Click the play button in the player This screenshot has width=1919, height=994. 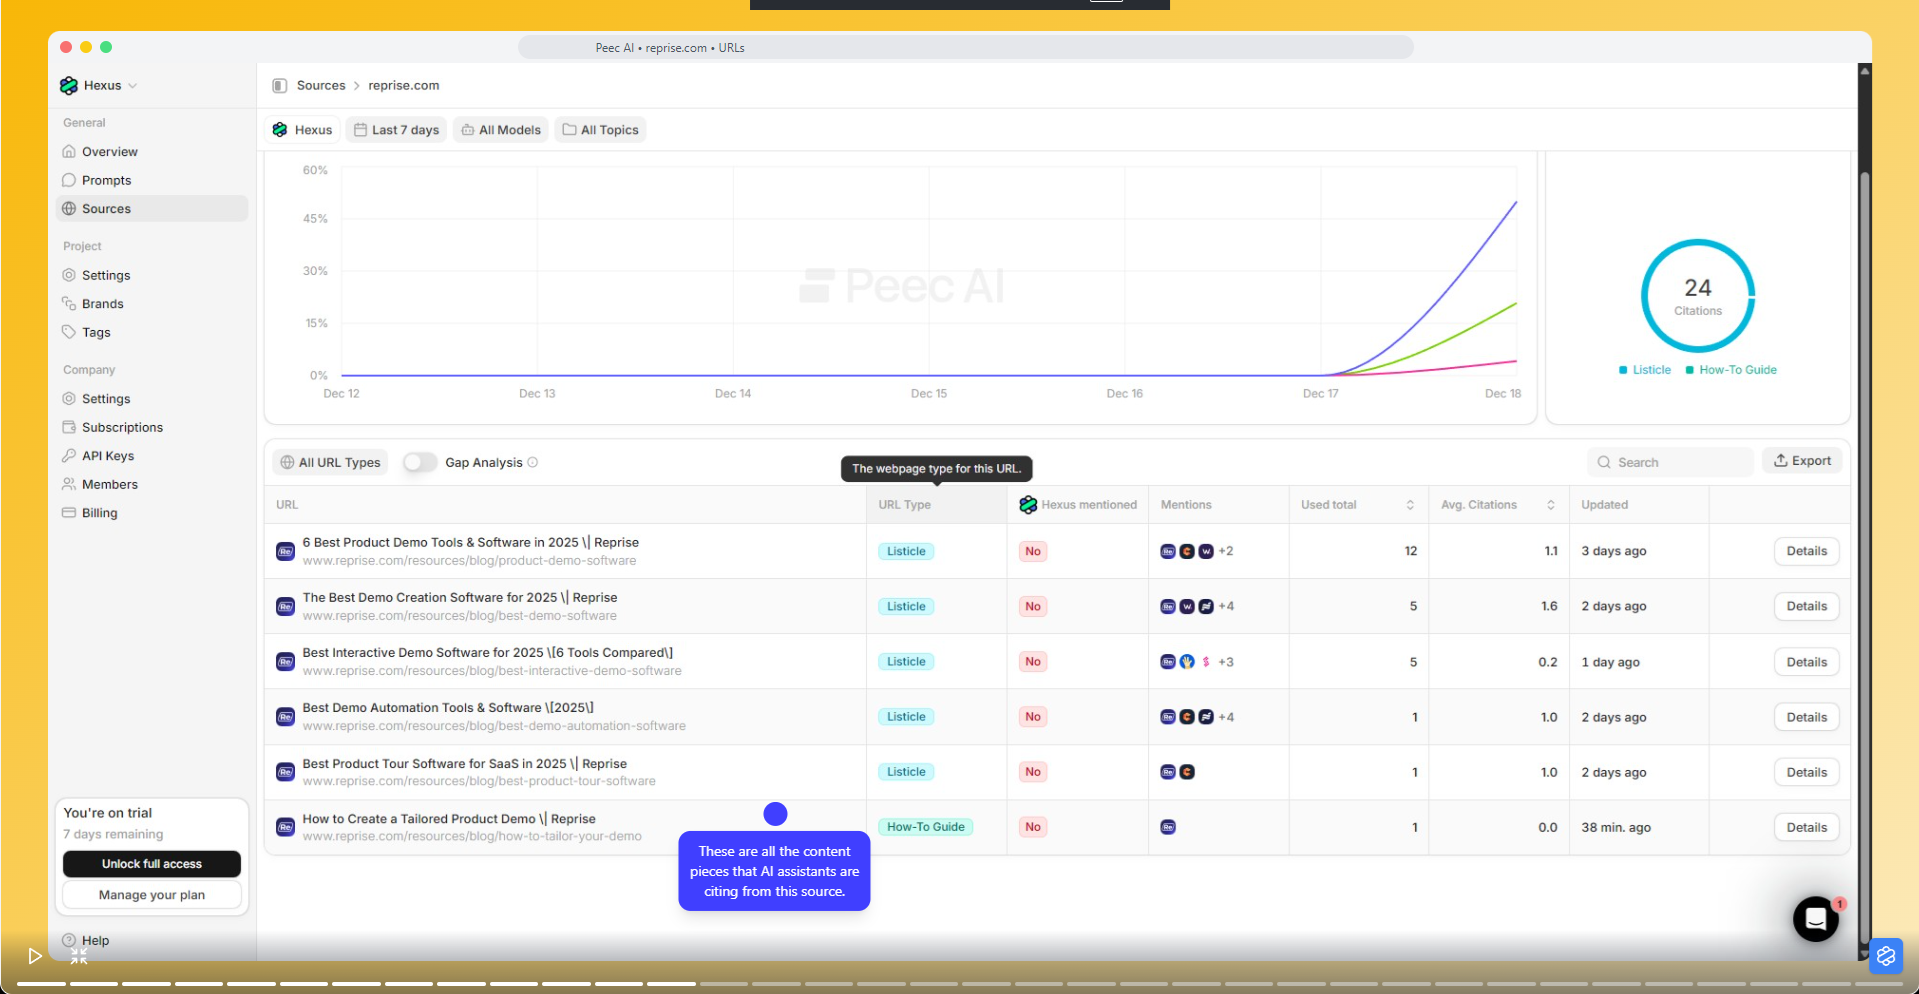35,956
